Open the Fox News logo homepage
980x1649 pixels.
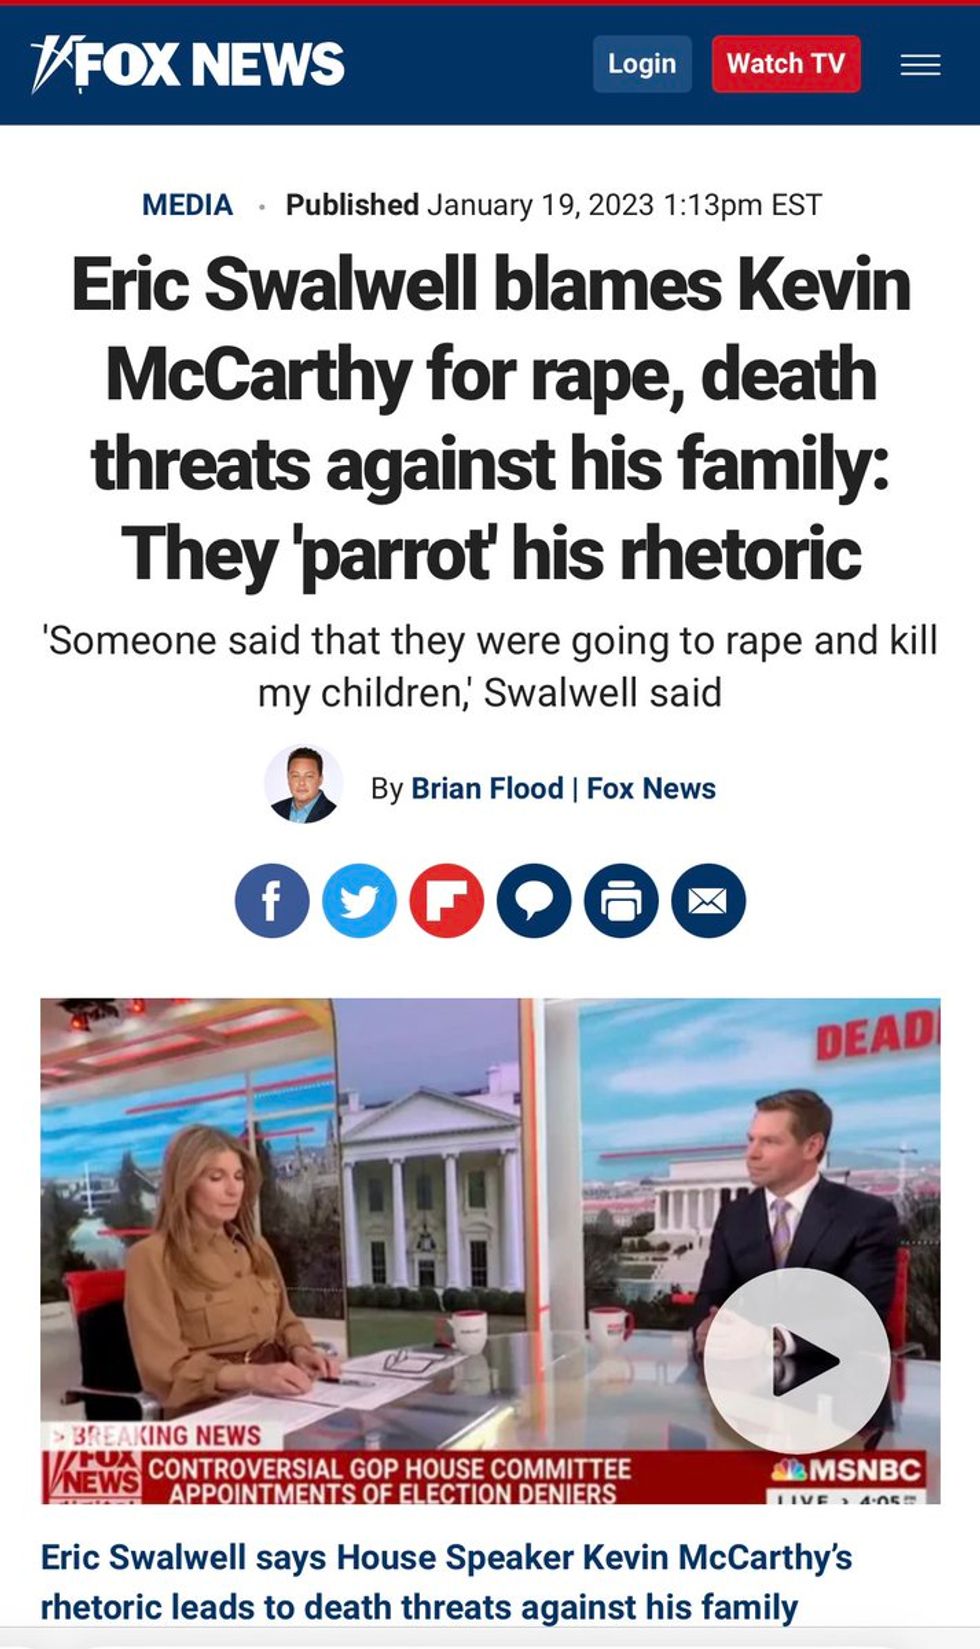coord(187,65)
